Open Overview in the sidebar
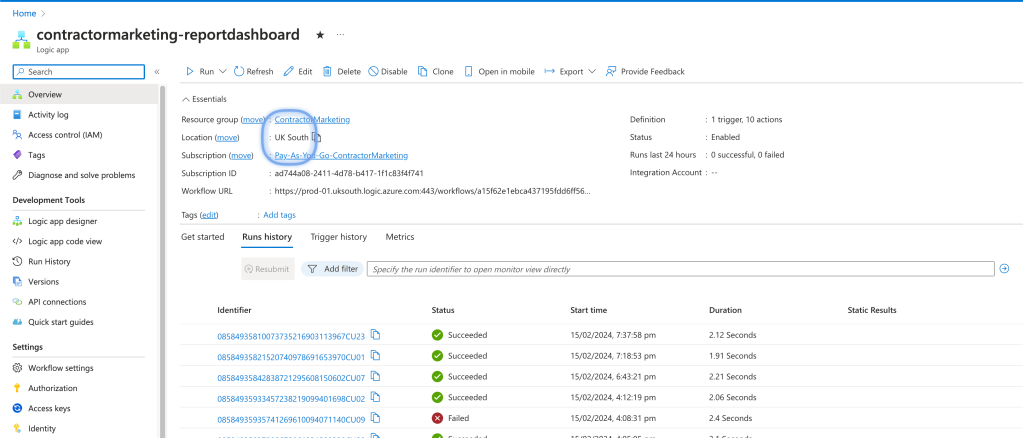The image size is (1023, 438). 79,95
